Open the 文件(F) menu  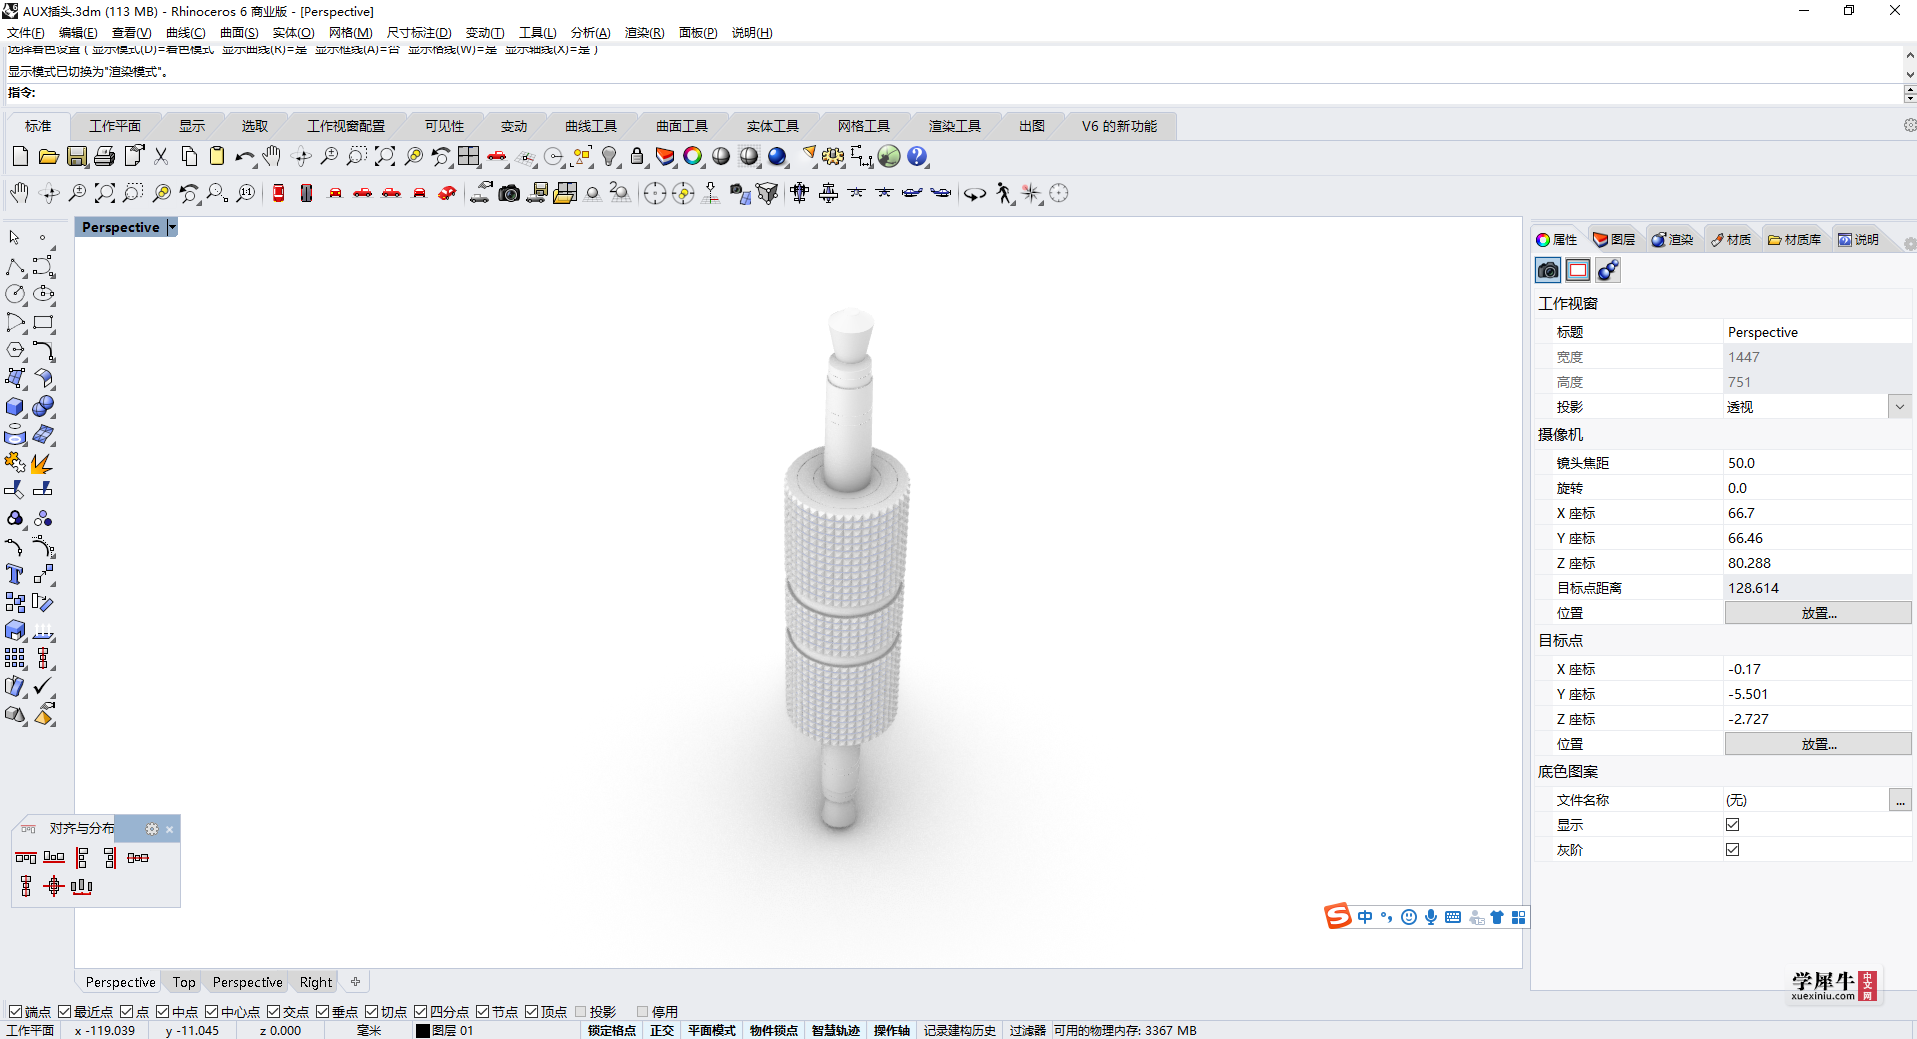pos(26,33)
